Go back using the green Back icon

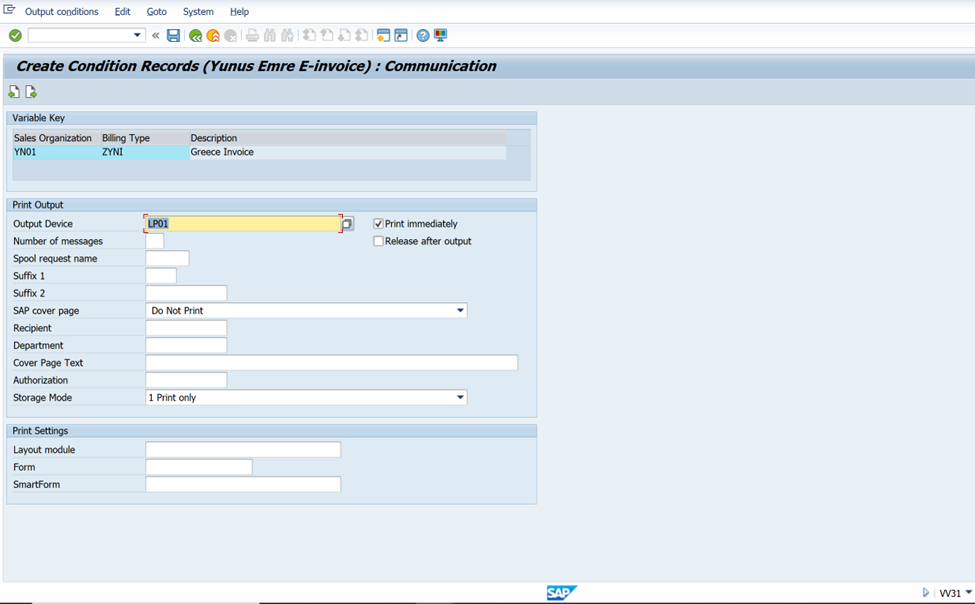coord(195,35)
